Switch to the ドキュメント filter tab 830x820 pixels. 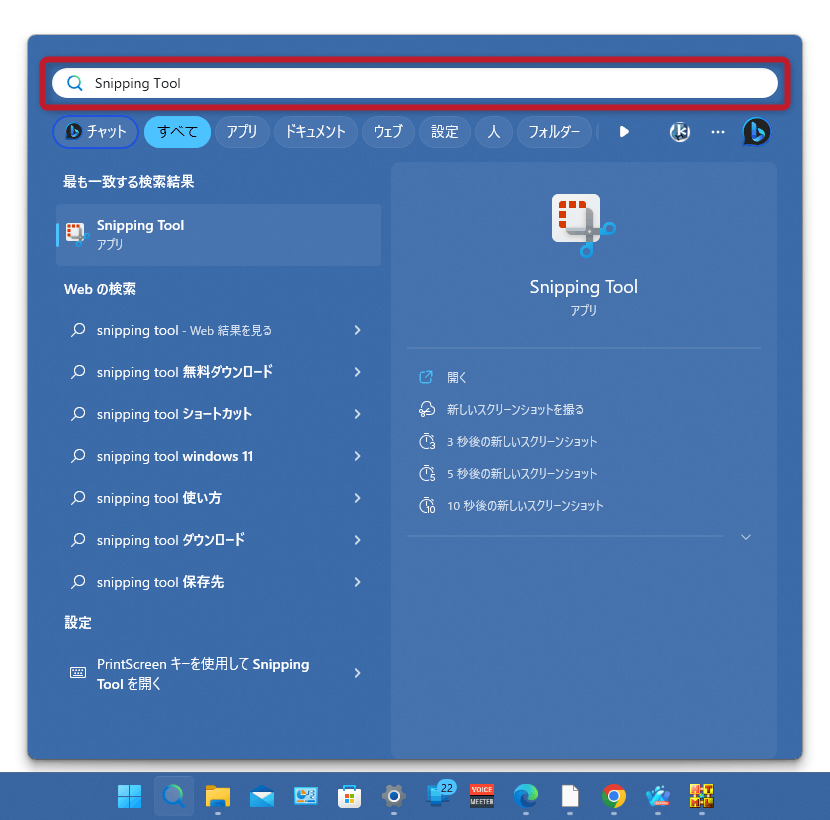[x=315, y=132]
